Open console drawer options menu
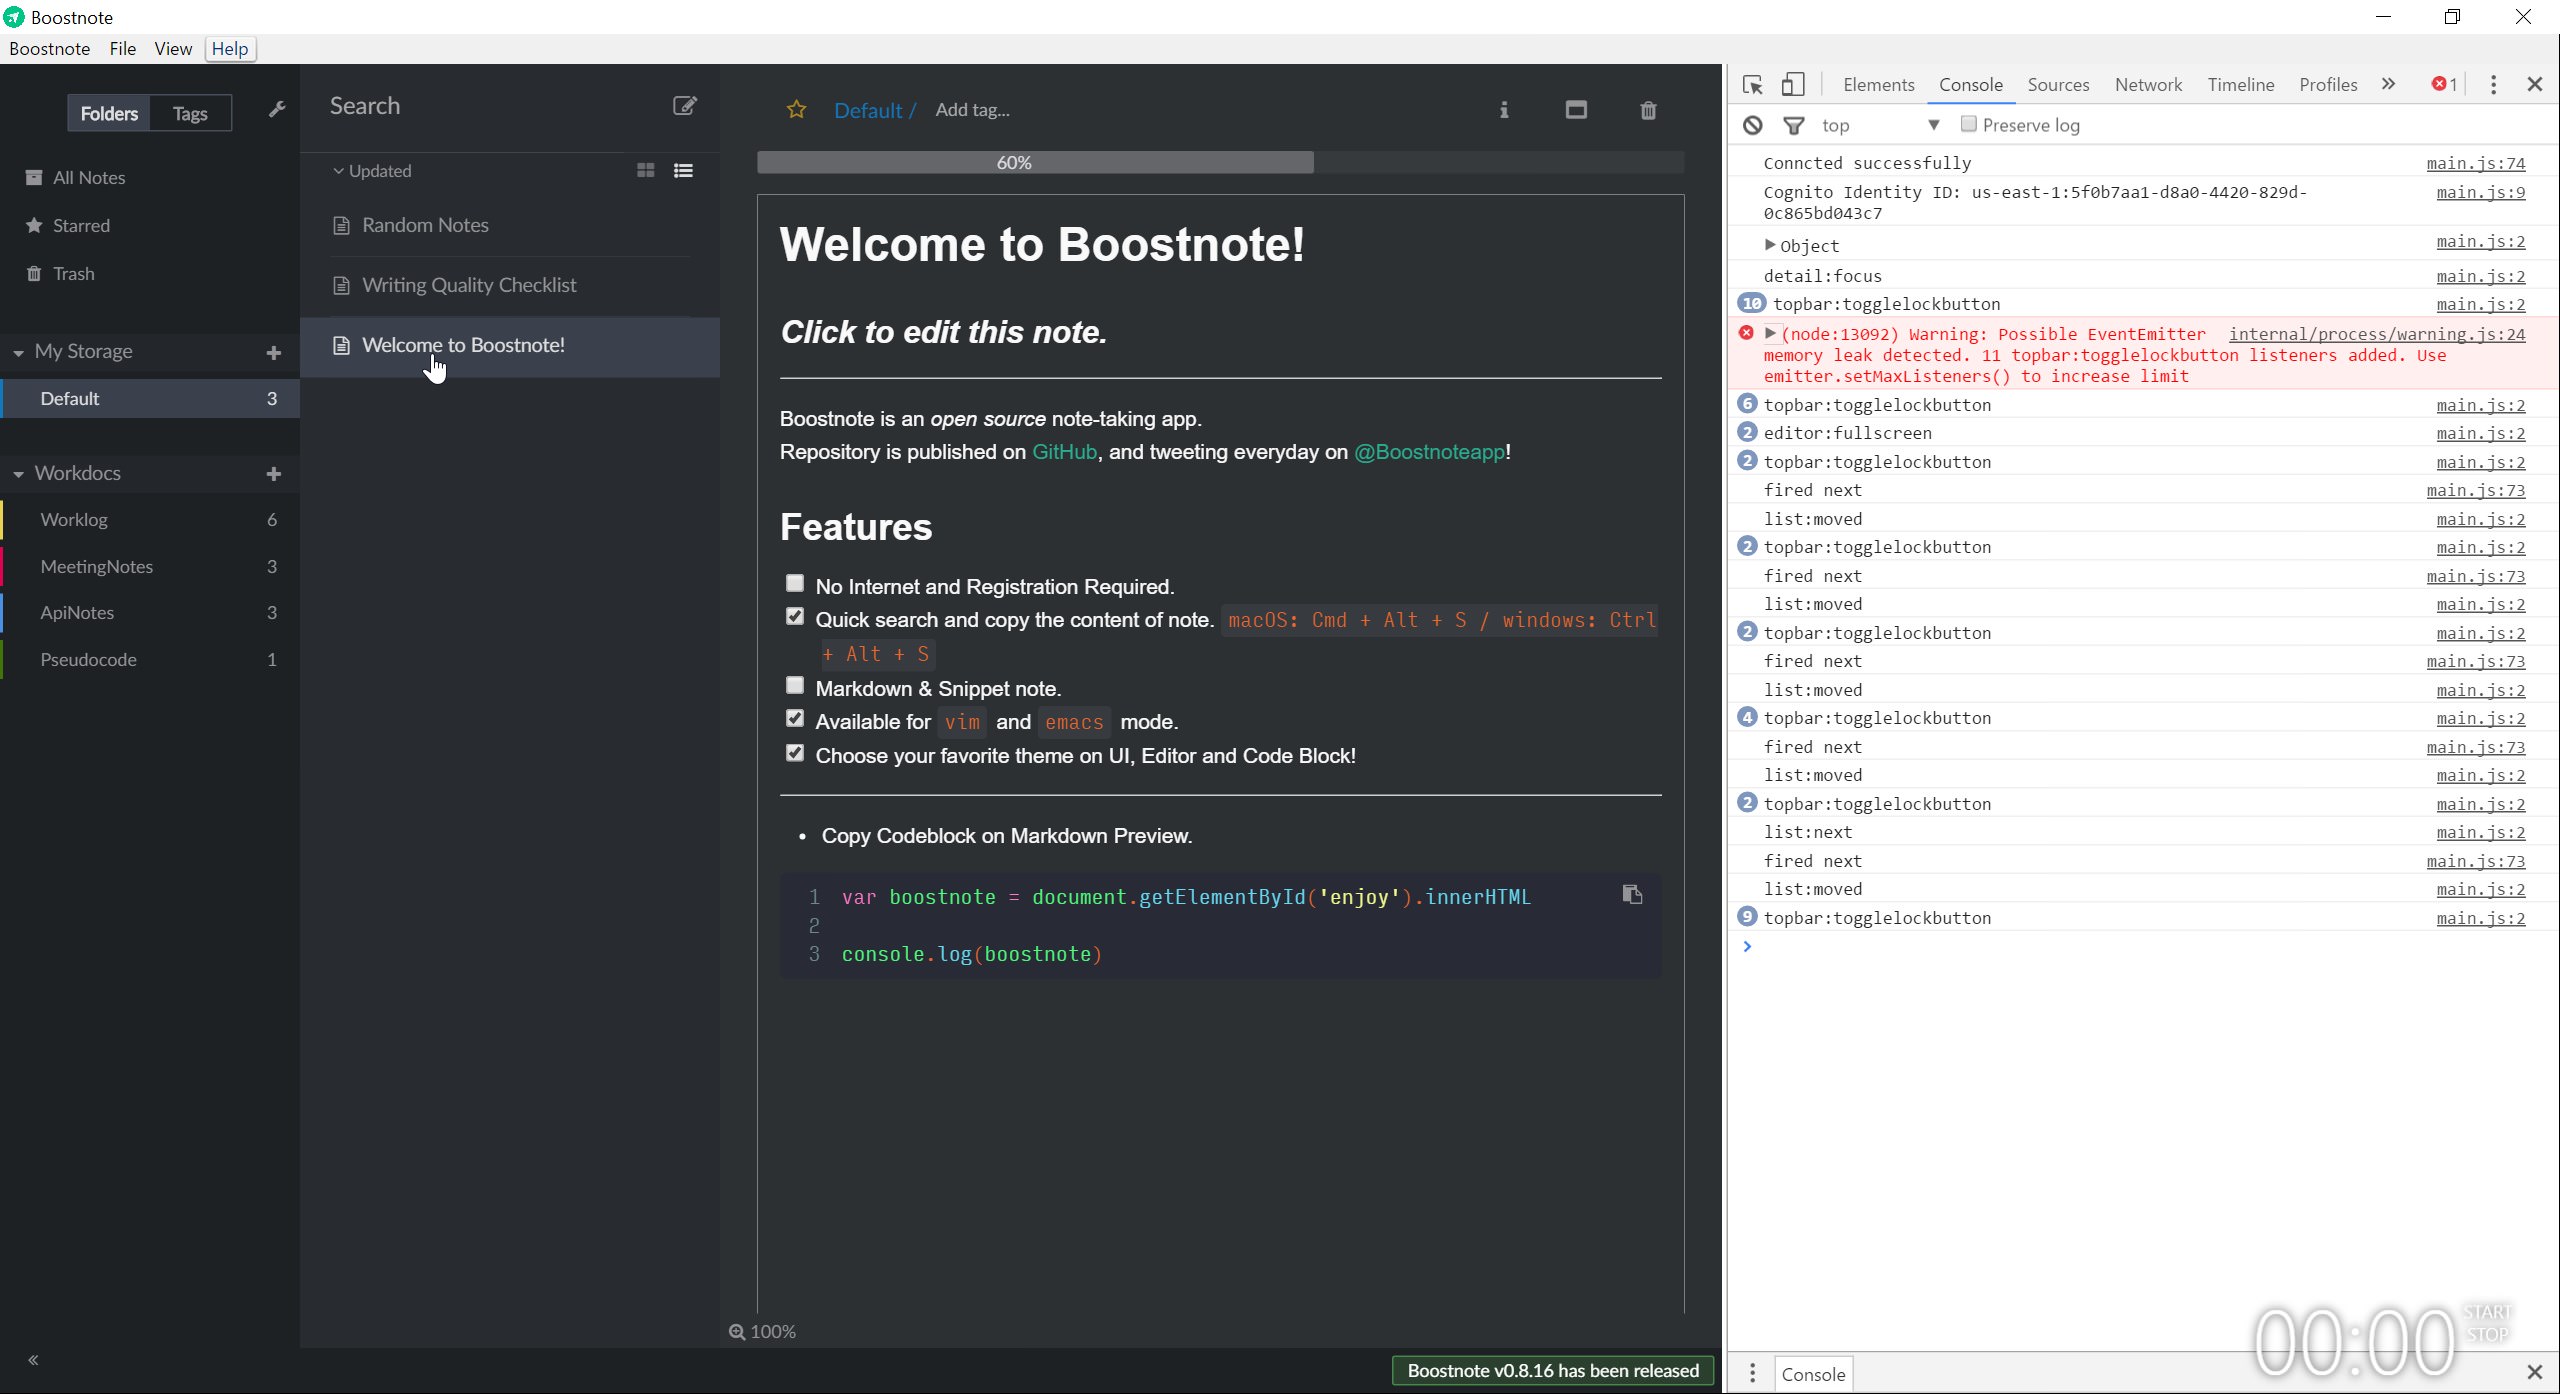The width and height of the screenshot is (2560, 1394). 1752,1373
